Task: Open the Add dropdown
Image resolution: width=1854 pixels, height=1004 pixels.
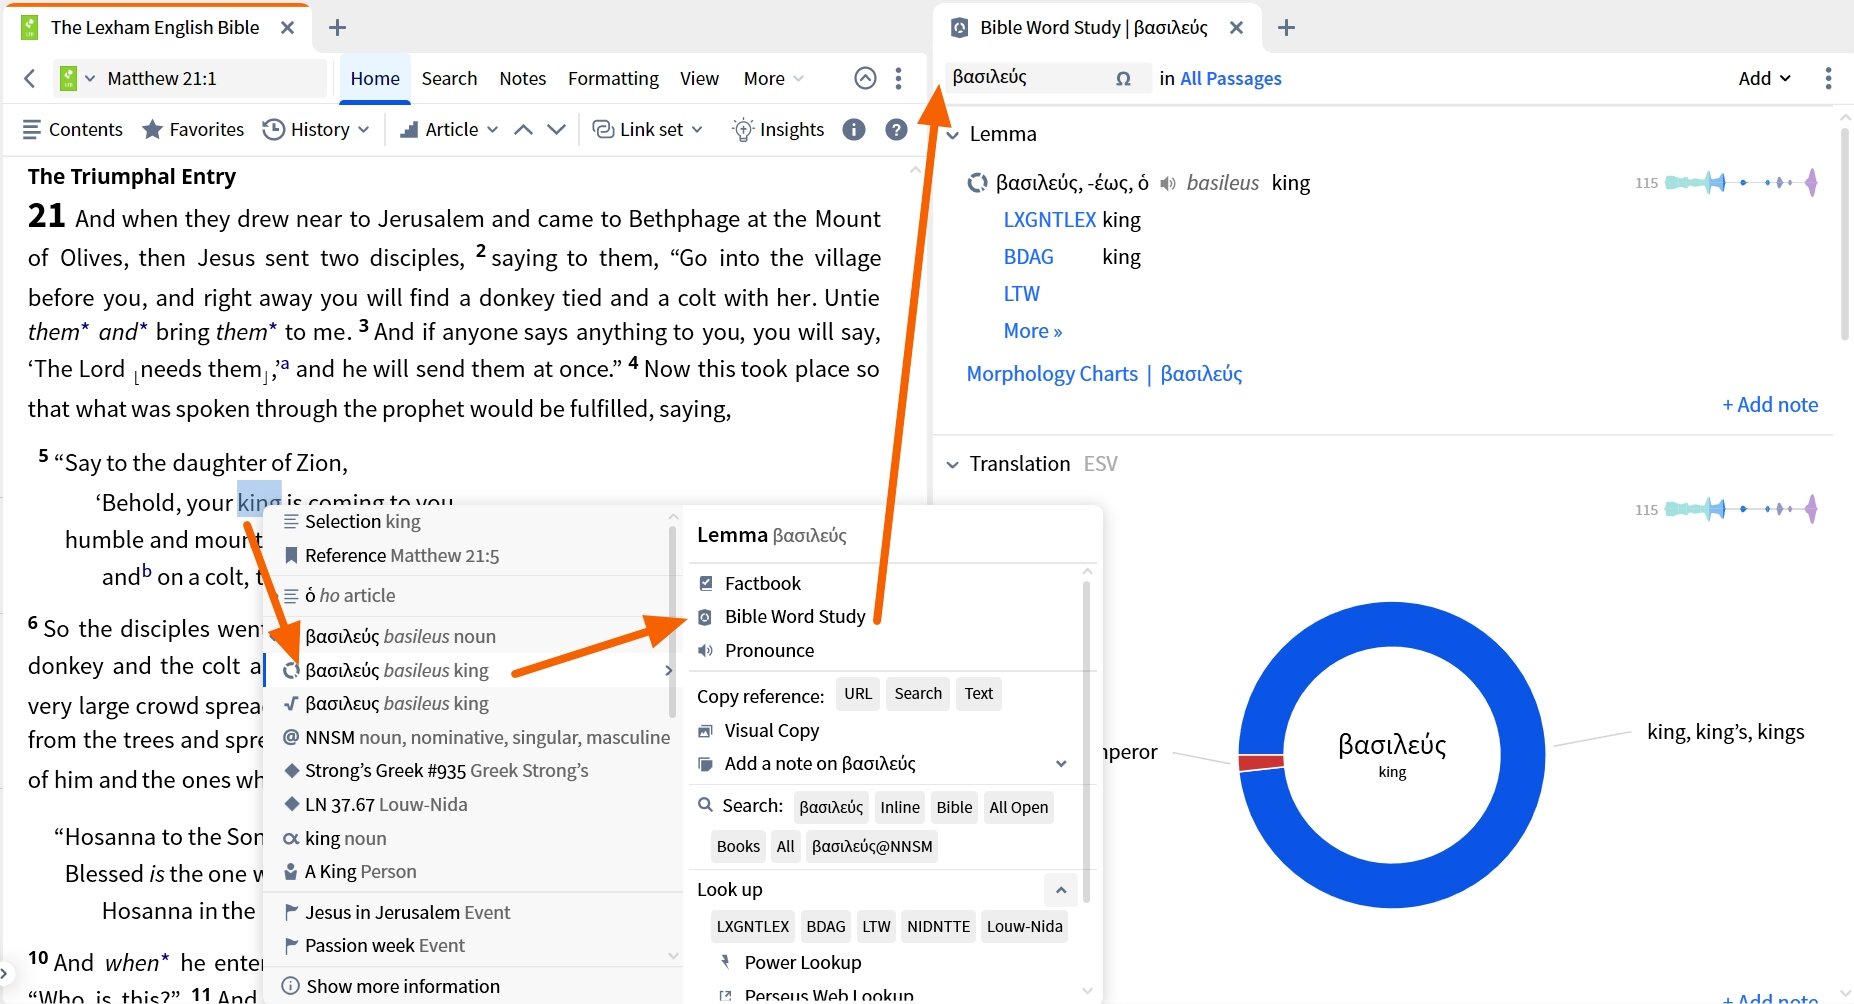Action: 1764,78
